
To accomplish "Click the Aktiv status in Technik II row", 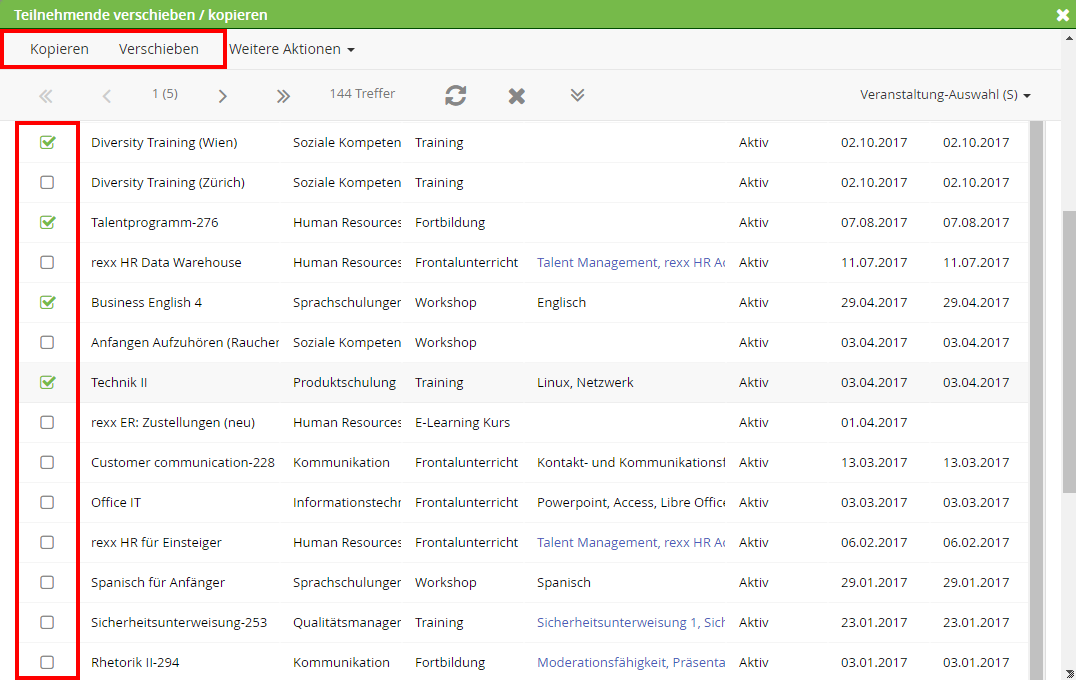I will pyautogui.click(x=753, y=382).
